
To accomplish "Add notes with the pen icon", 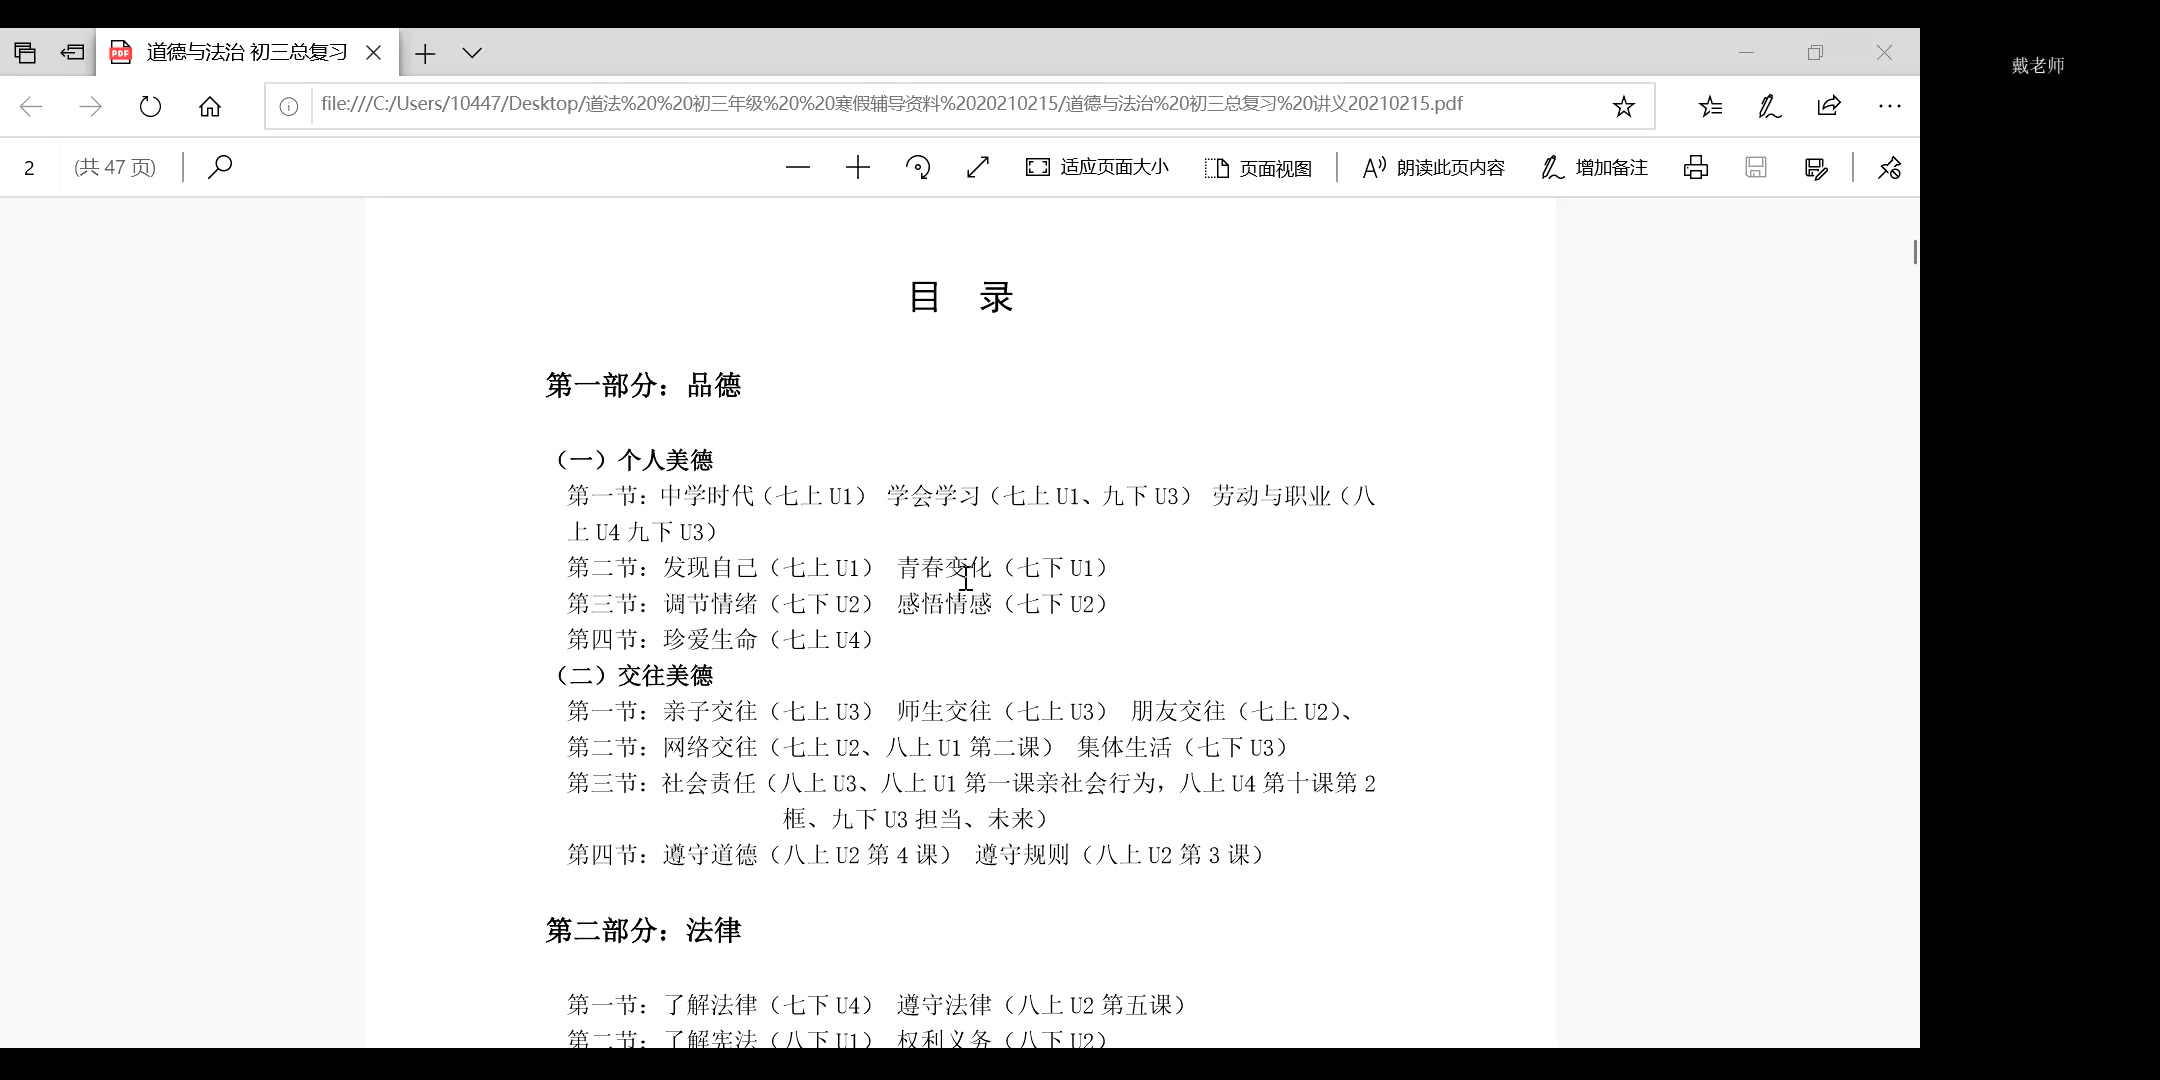I will tap(1769, 106).
